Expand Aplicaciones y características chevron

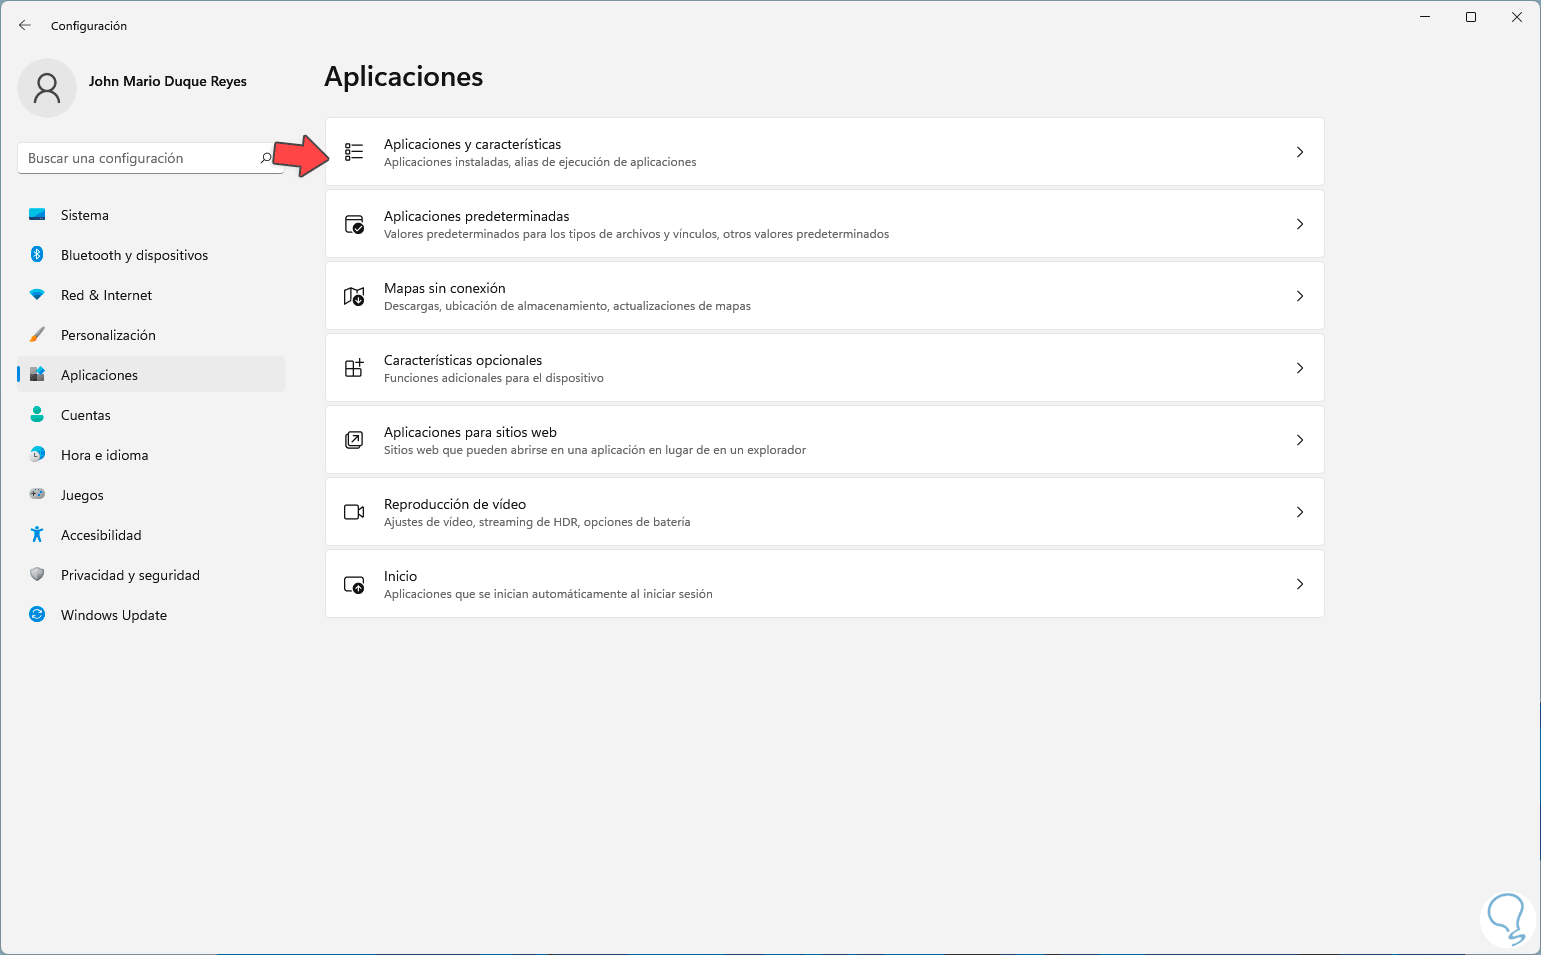[1299, 152]
